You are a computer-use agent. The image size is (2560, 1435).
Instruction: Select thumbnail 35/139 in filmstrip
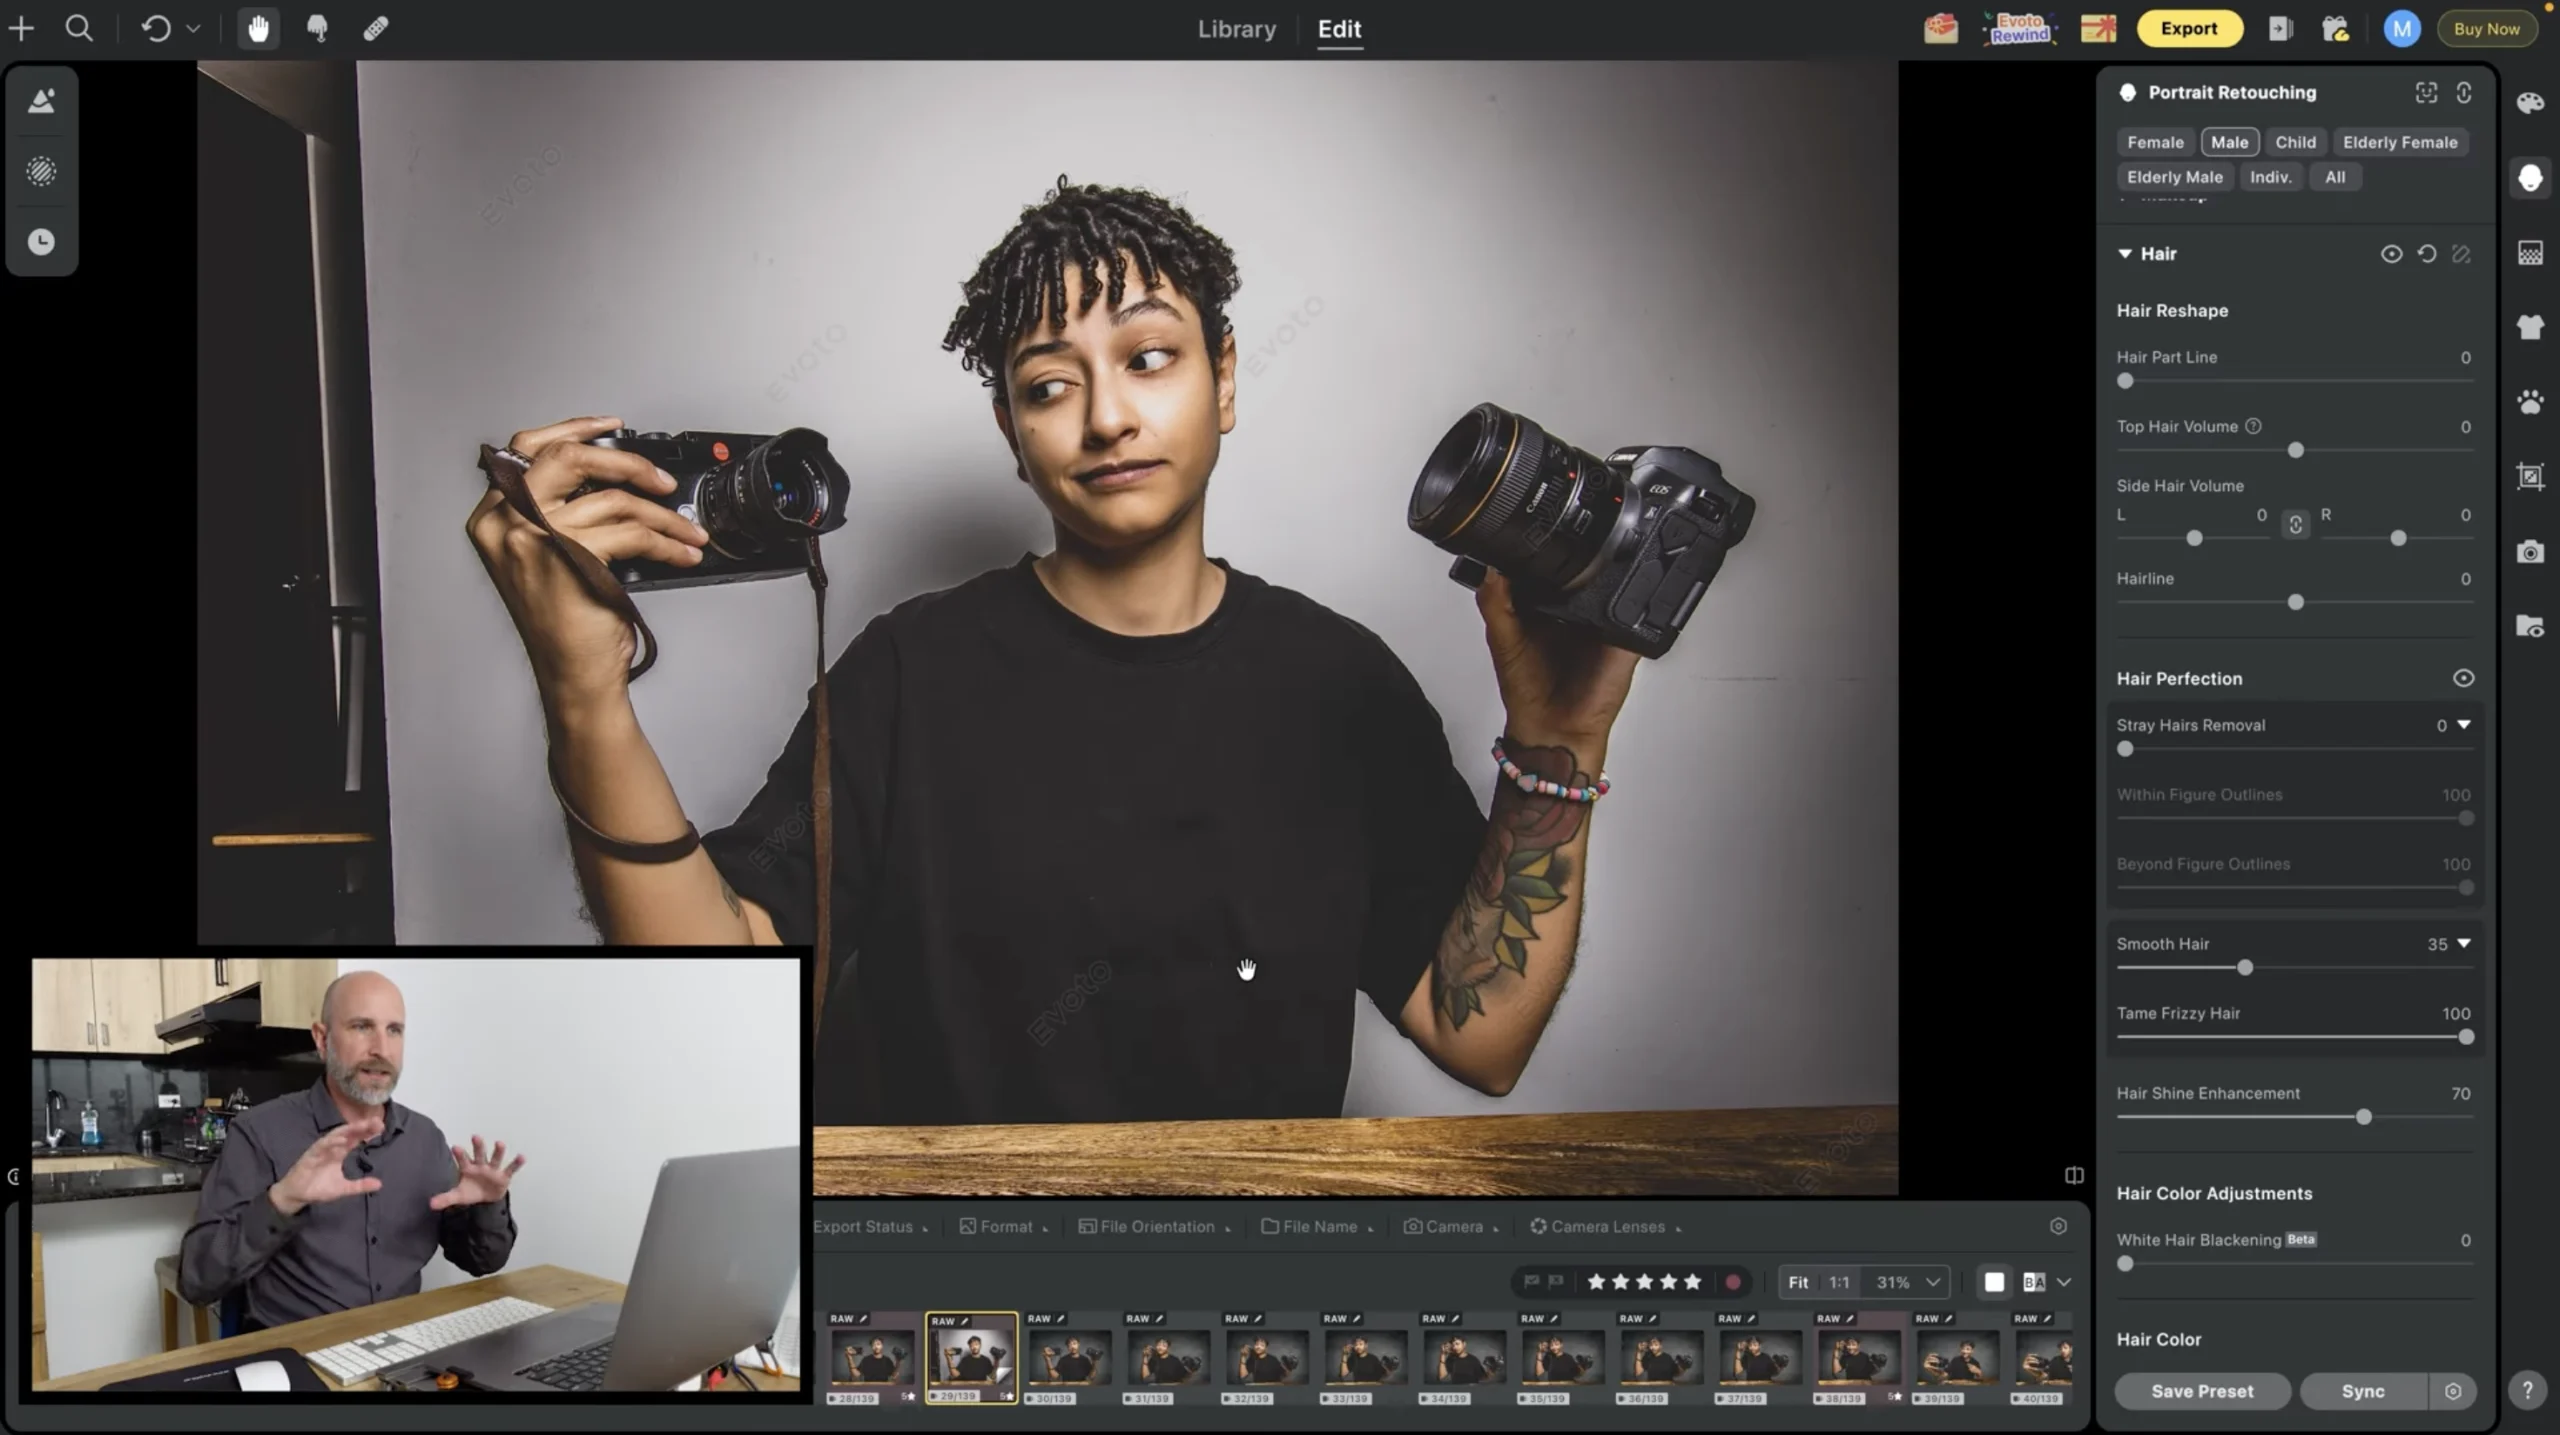pyautogui.click(x=1562, y=1358)
